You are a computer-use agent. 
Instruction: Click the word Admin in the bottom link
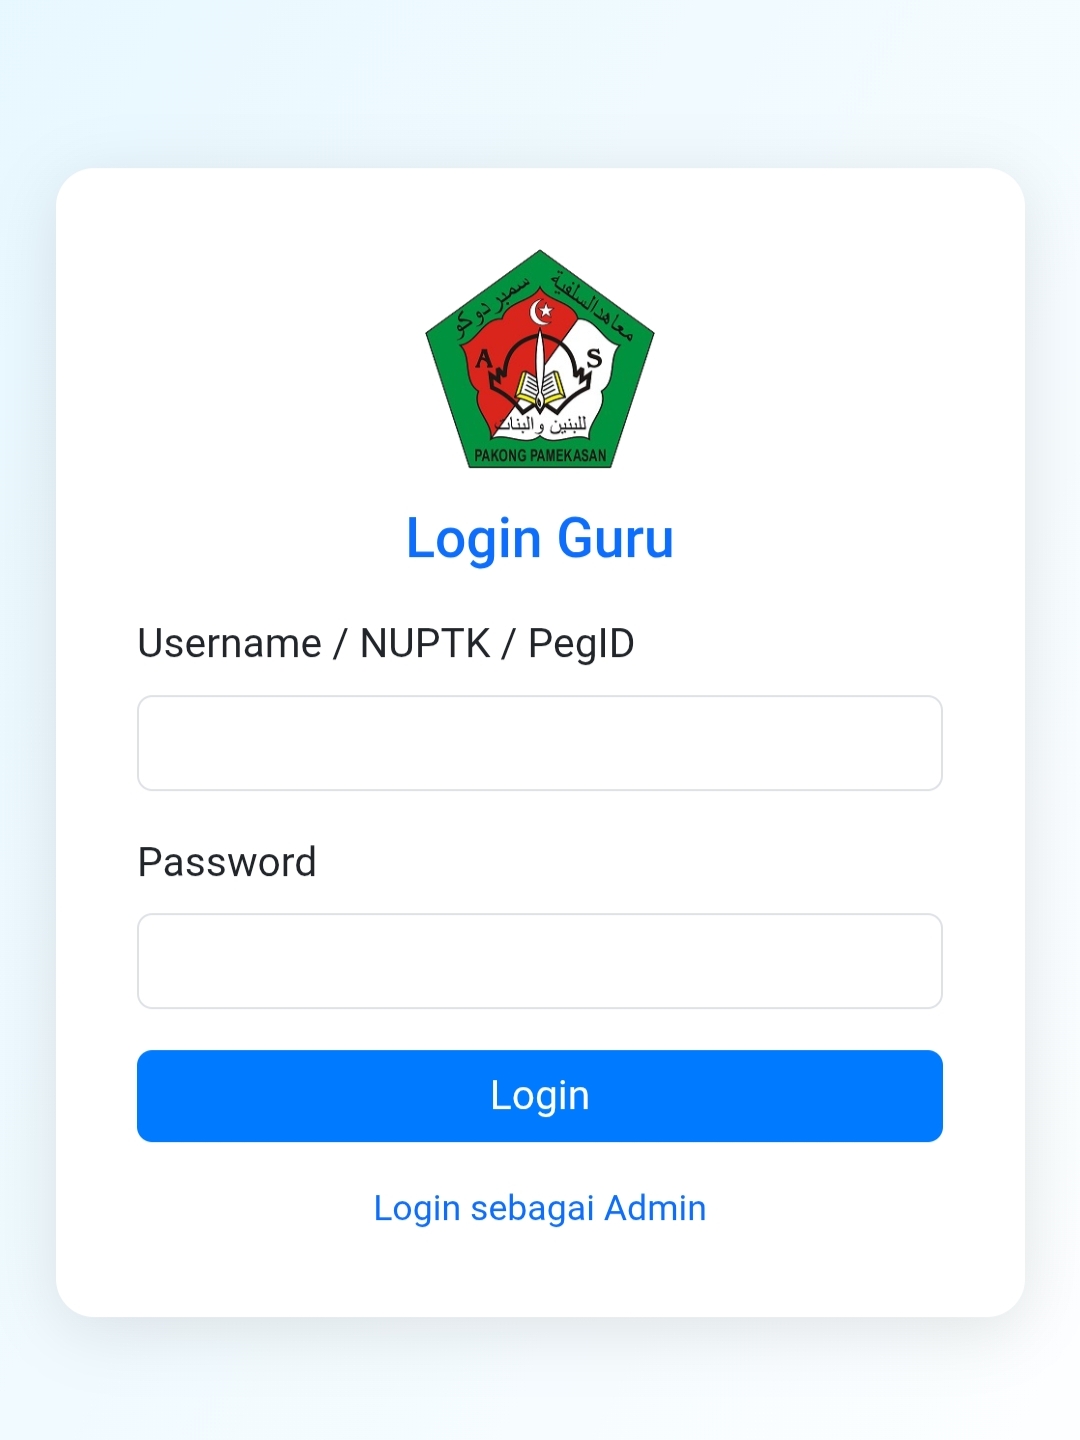[655, 1208]
